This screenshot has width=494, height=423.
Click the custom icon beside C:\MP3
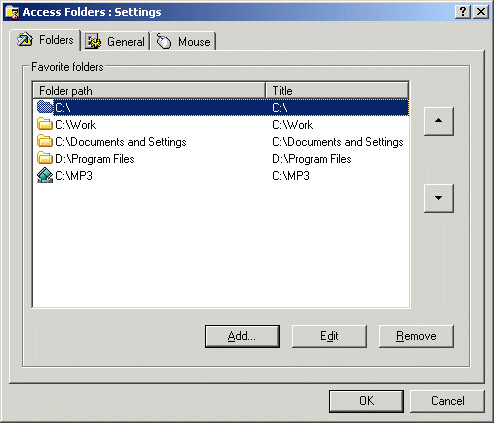pos(45,175)
